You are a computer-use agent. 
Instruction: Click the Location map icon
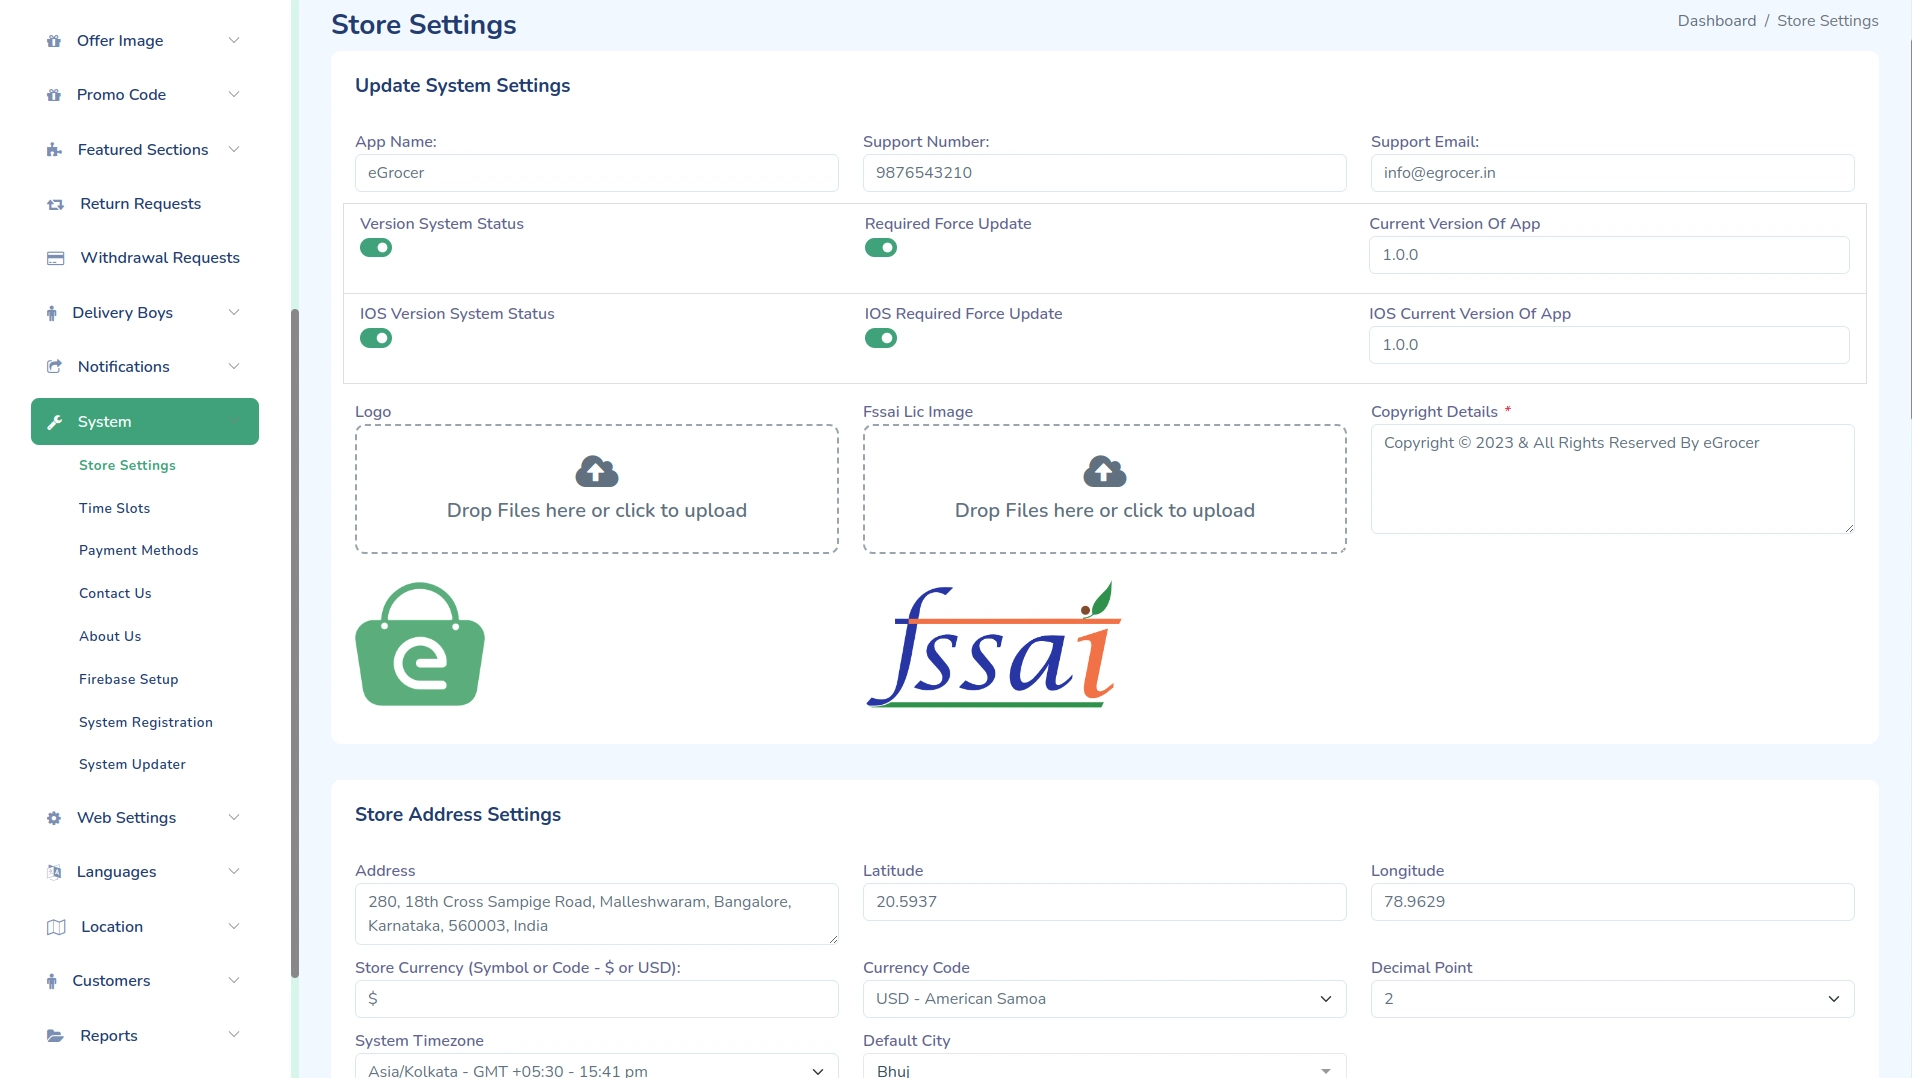point(56,927)
